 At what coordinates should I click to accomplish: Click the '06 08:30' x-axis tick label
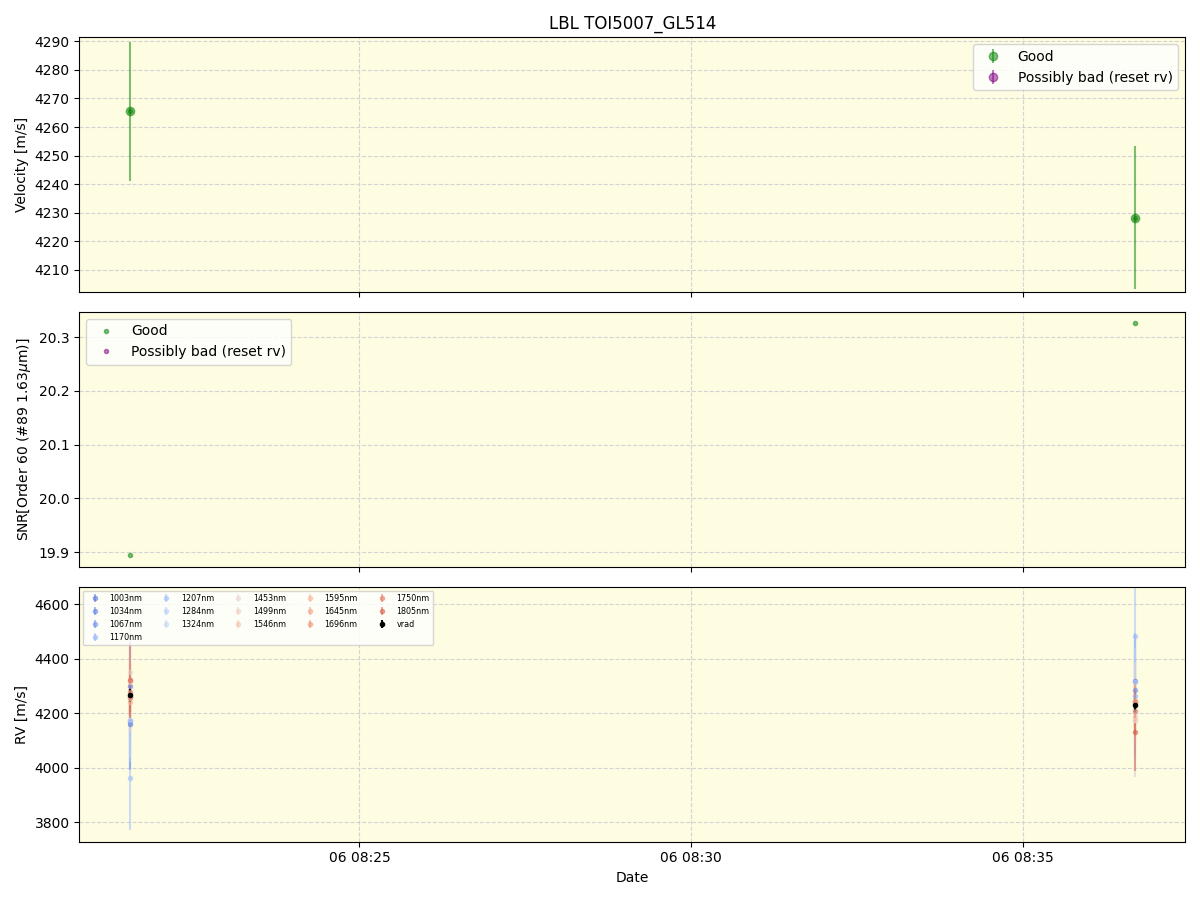click(x=691, y=858)
